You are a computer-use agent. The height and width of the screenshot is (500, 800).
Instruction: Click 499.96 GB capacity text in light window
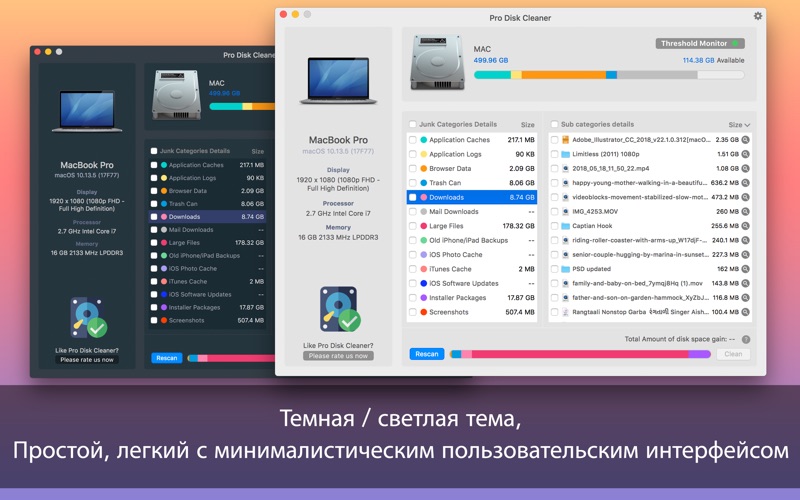(491, 60)
